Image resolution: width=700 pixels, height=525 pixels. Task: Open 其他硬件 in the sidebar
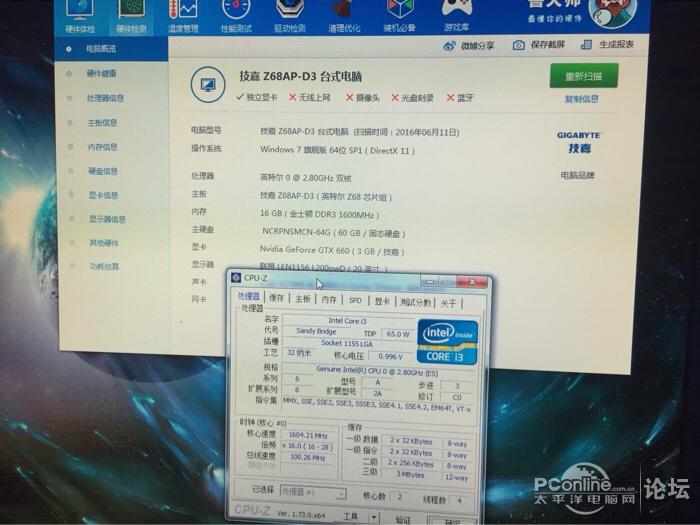pos(104,243)
